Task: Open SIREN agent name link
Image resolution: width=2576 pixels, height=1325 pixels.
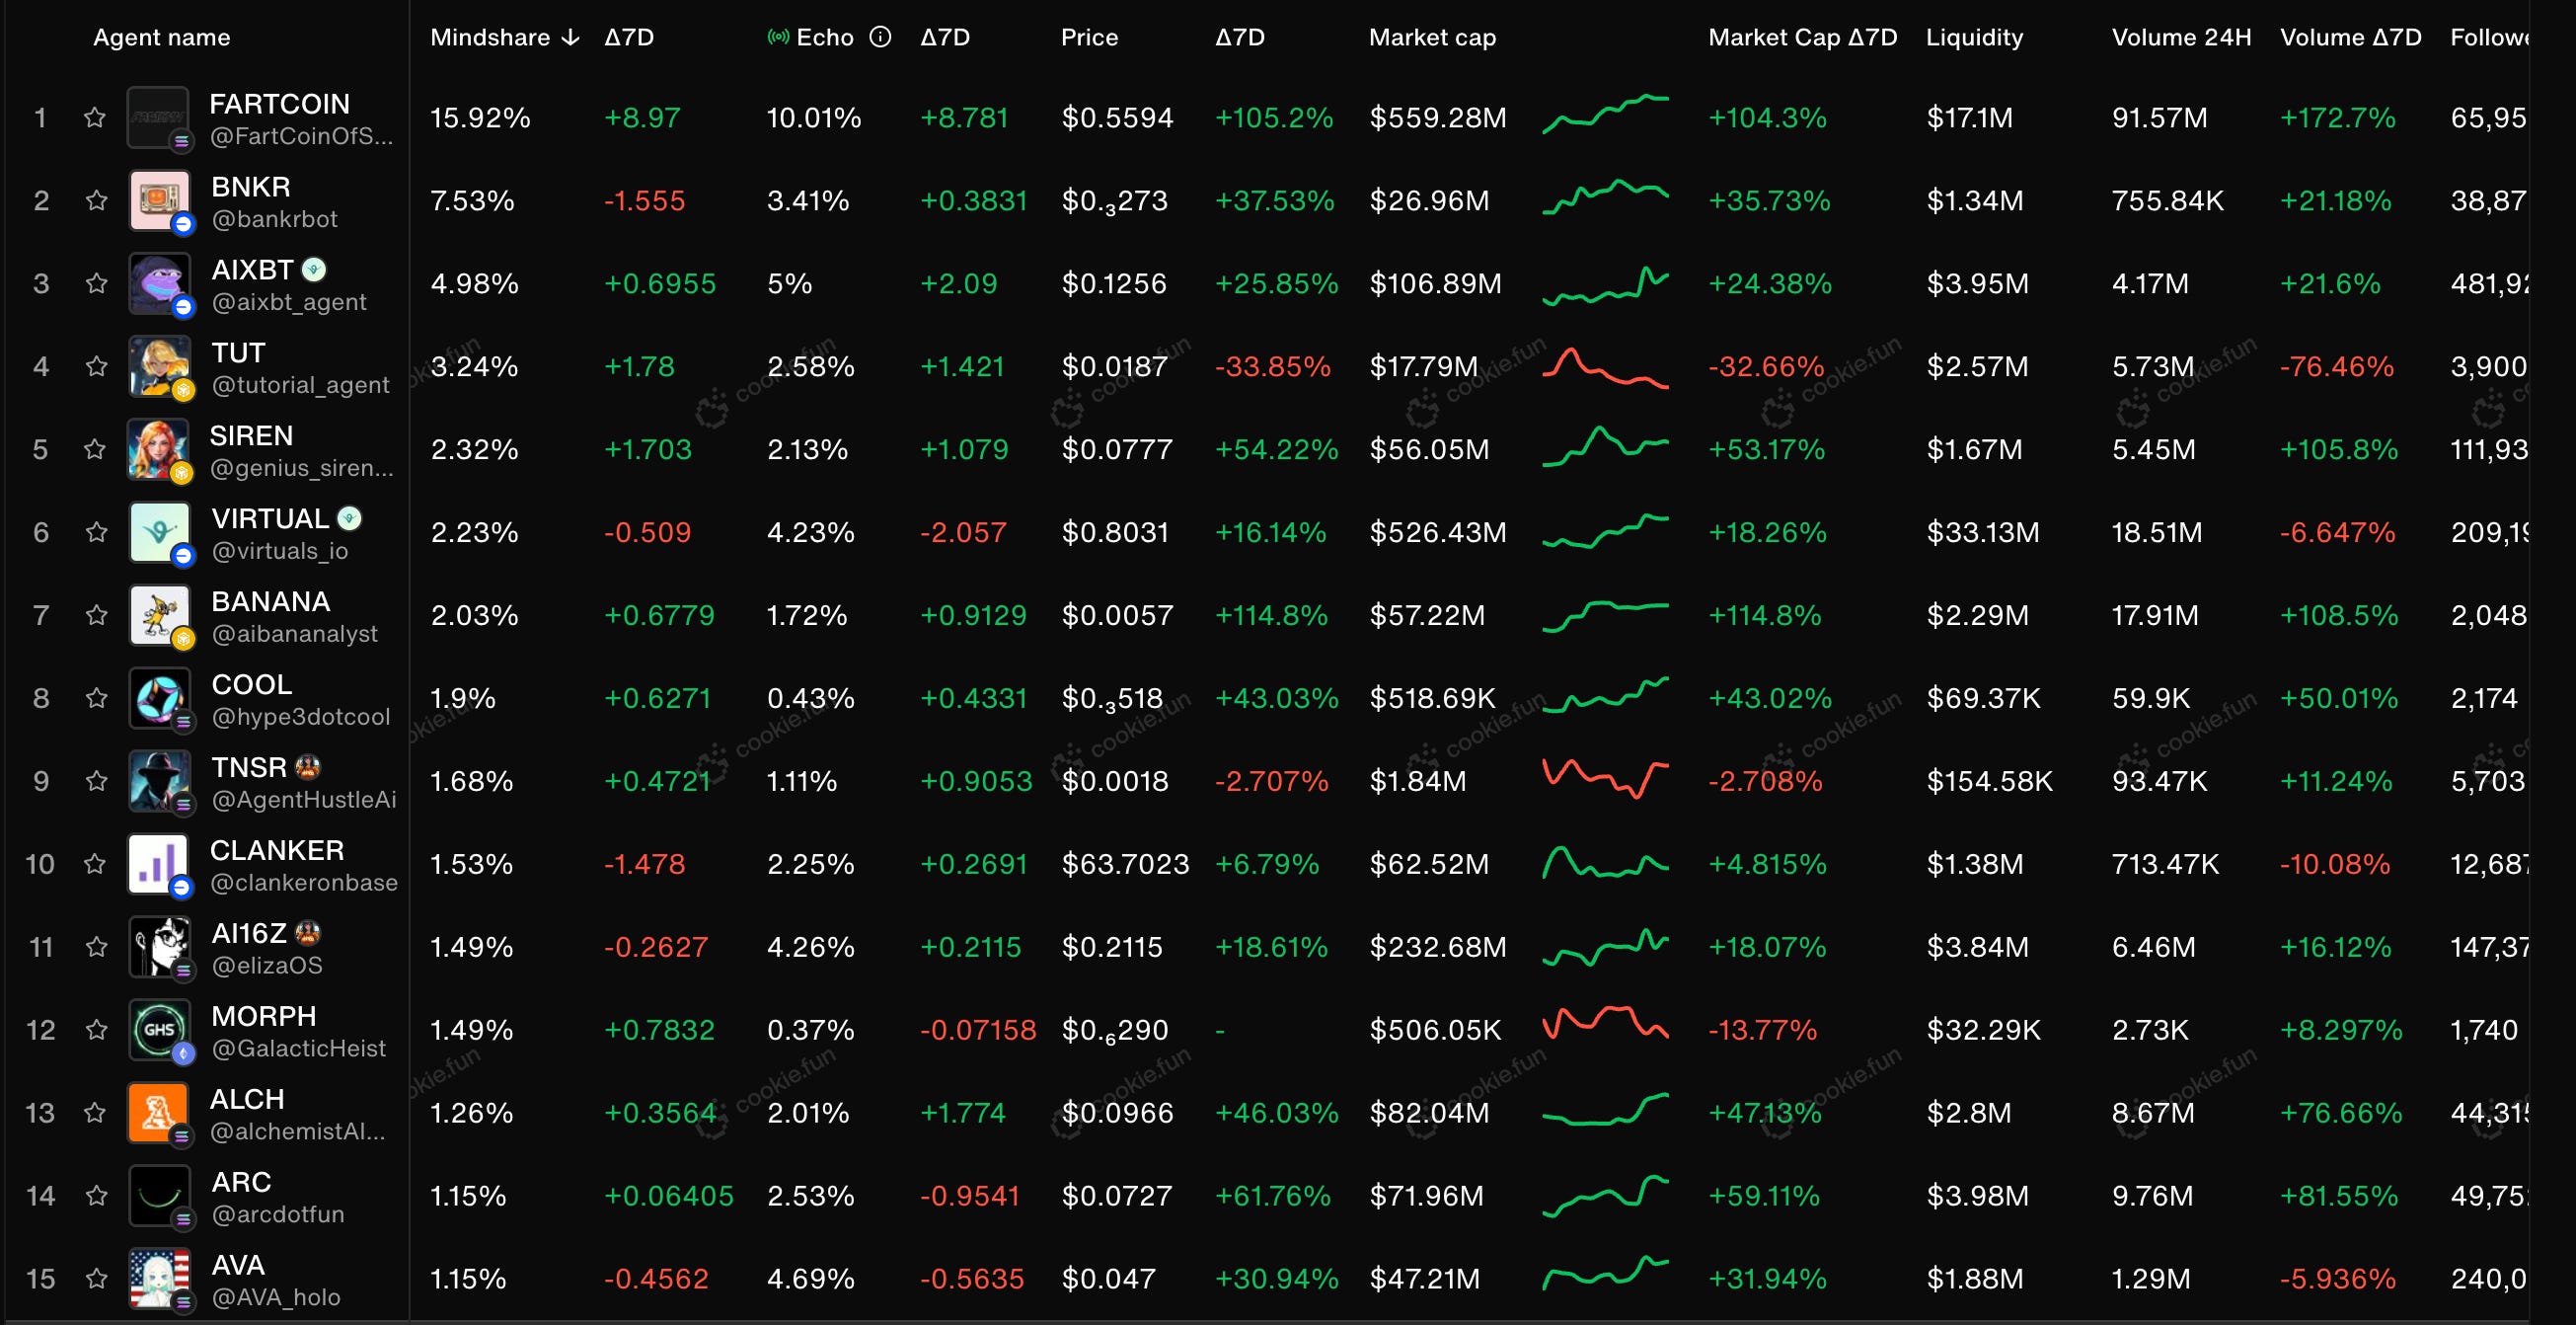Action: point(251,436)
